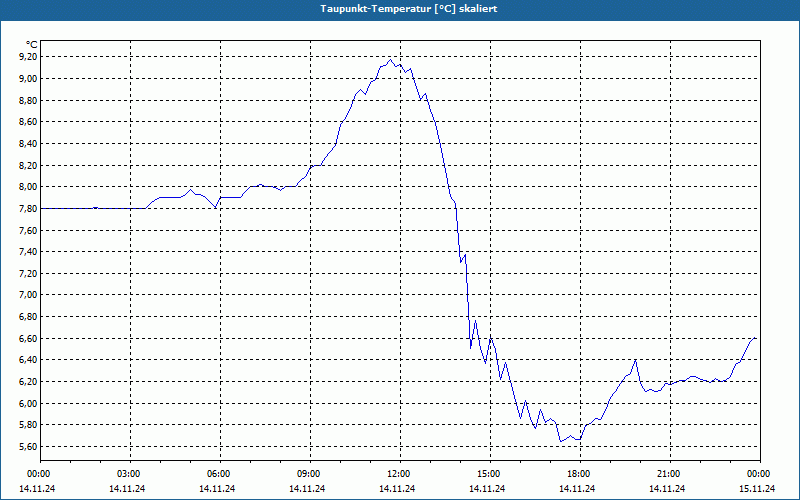Viewport: 800px width, 500px height.
Task: Click the 6,80 y-axis value
Action: 28,317
